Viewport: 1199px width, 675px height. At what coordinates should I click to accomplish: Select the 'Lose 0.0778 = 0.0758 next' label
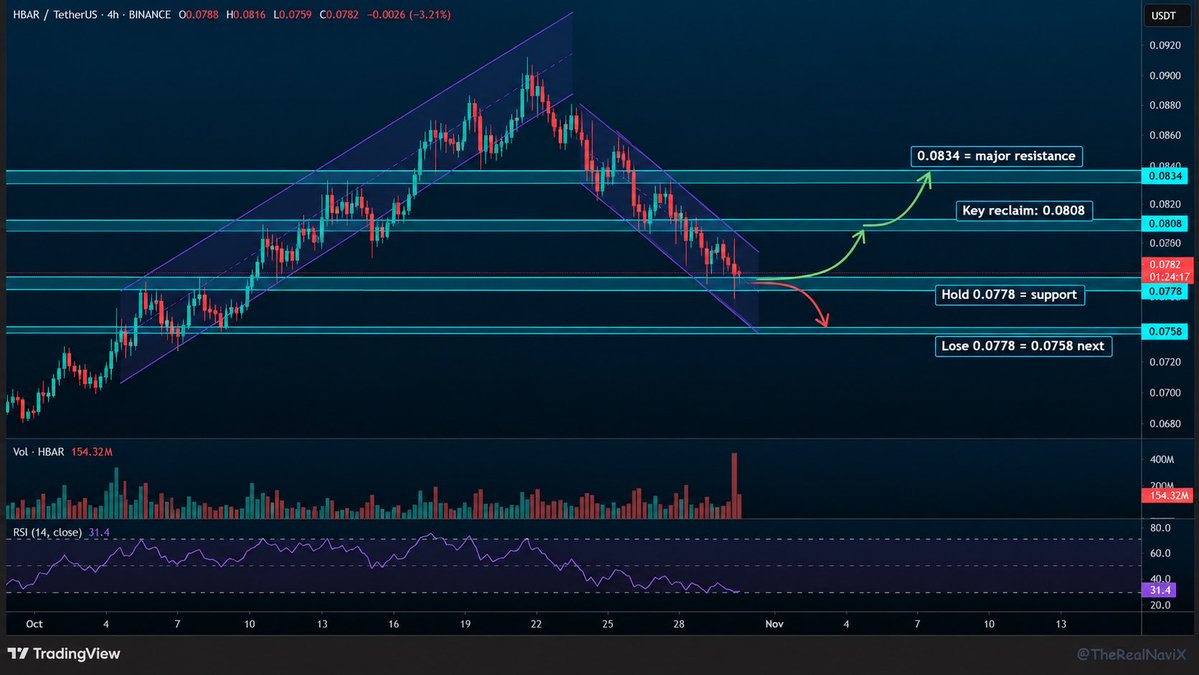tap(1023, 346)
